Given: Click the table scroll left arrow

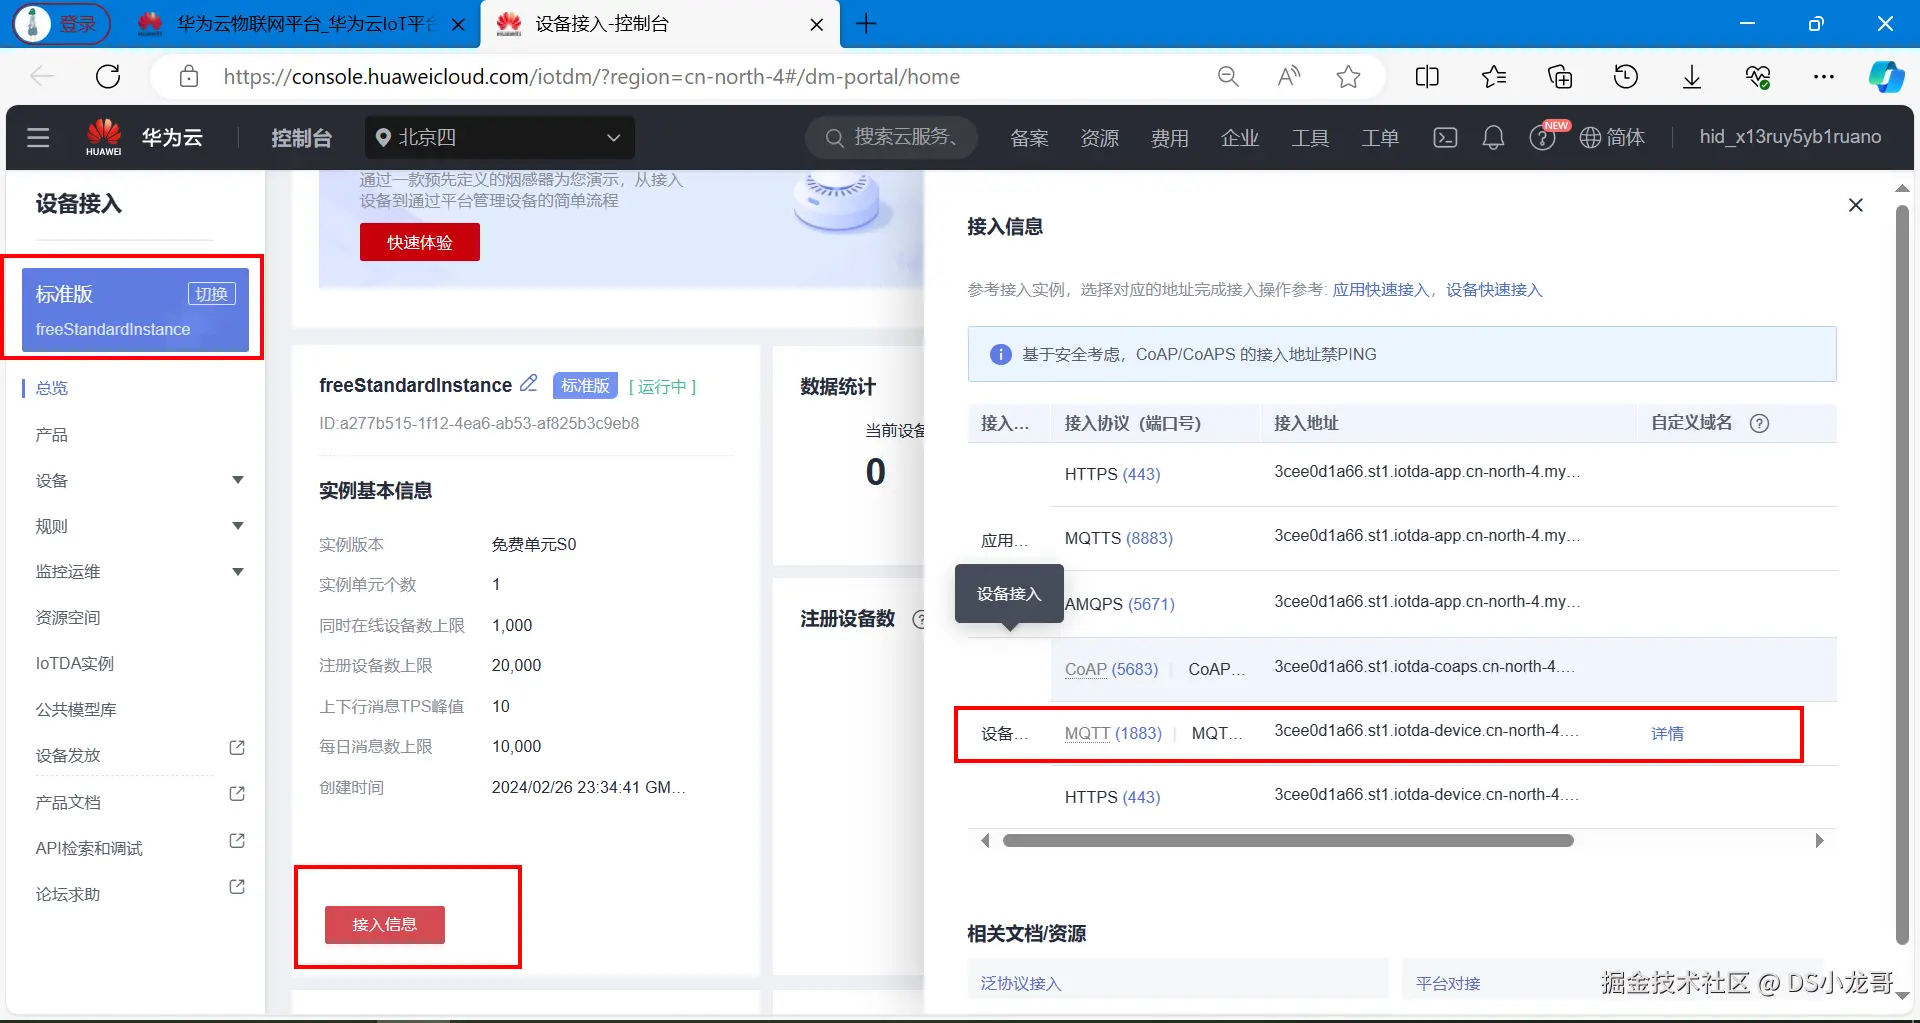Looking at the screenshot, I should tap(985, 841).
